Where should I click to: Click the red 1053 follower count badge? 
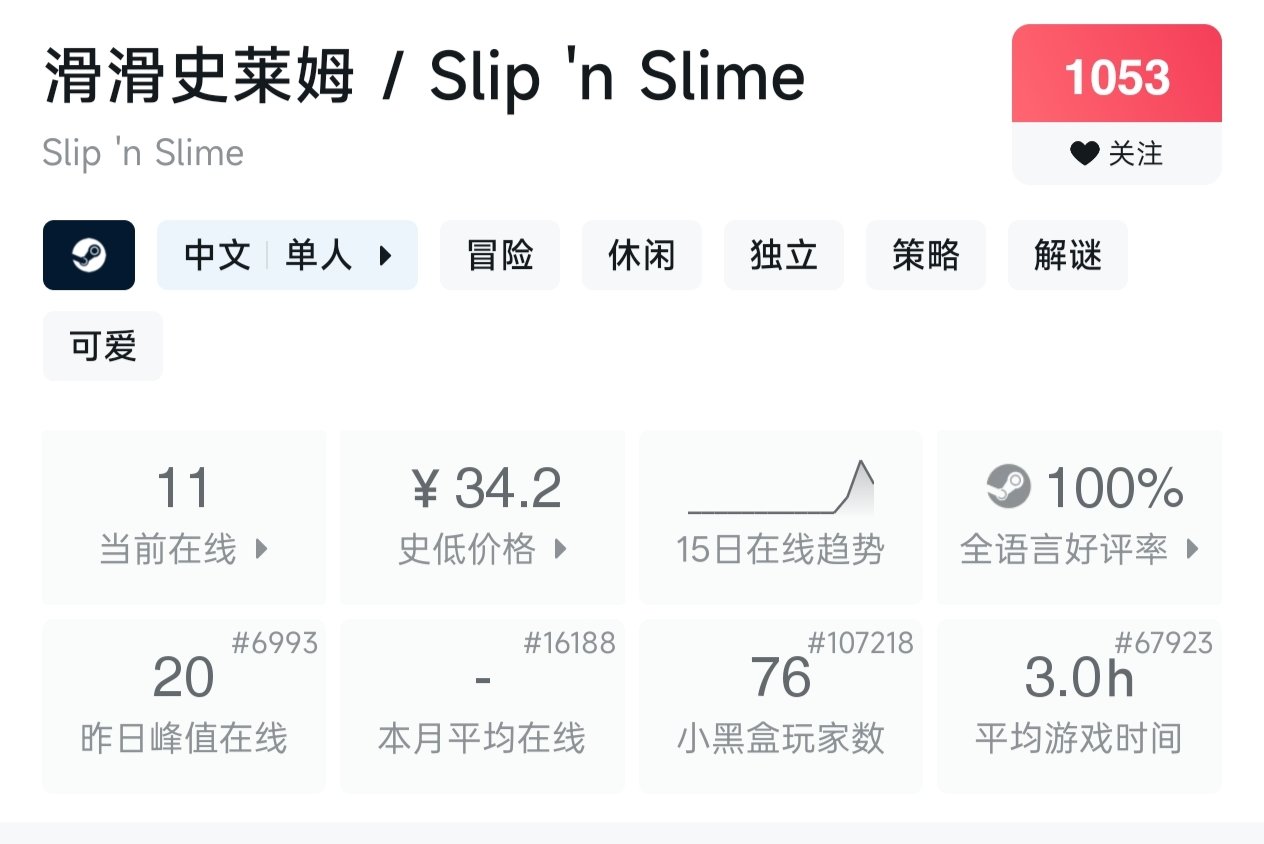pos(1117,75)
